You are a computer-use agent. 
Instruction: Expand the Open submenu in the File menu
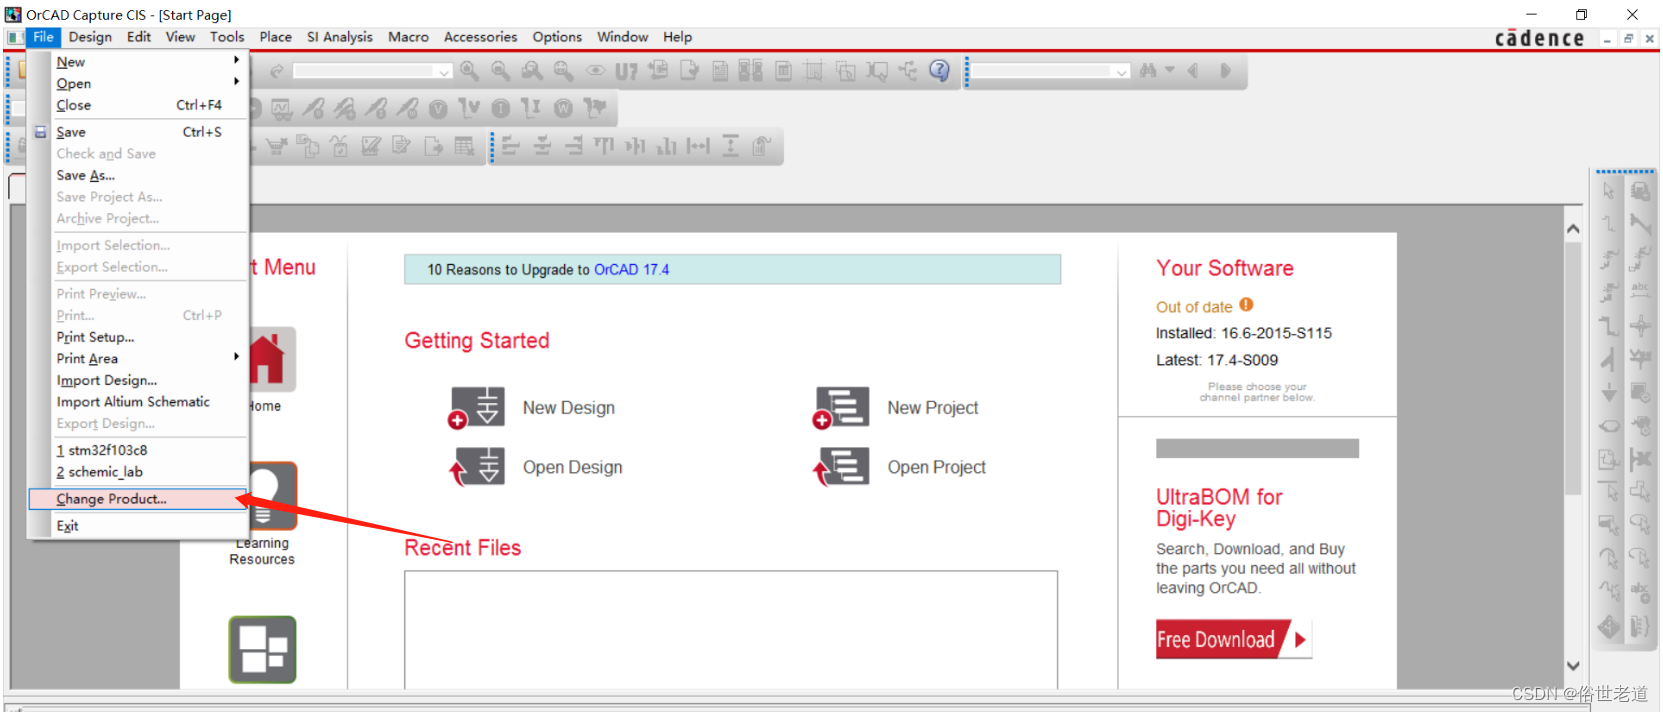click(138, 83)
